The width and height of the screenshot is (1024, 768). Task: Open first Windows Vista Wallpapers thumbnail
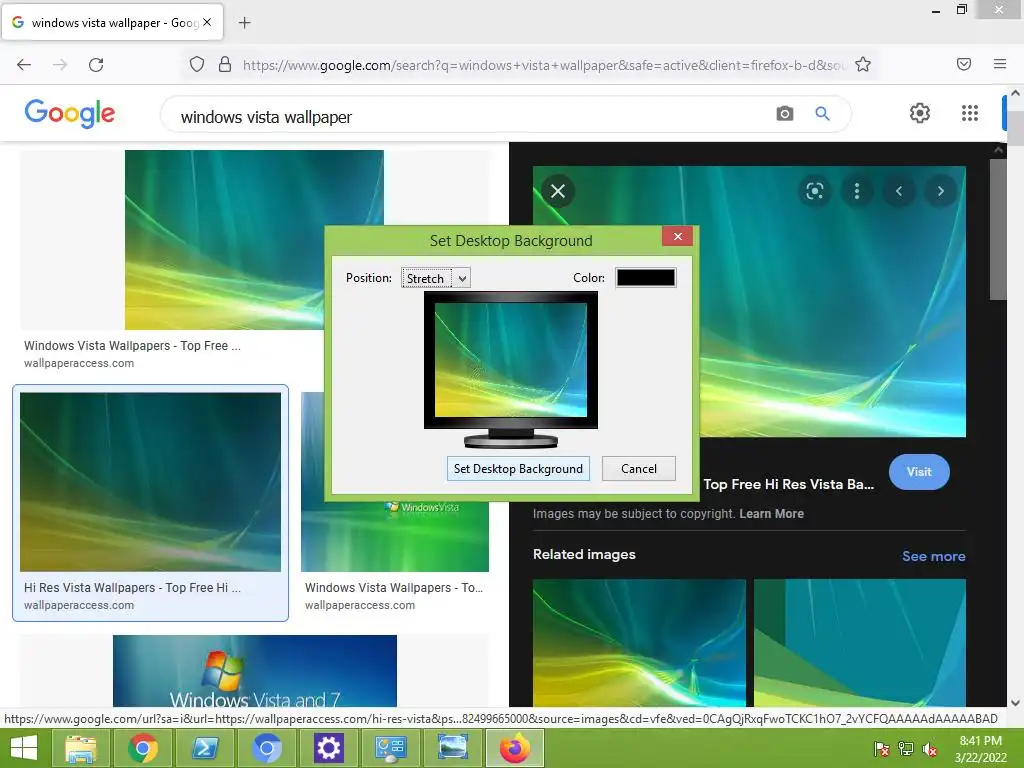(x=254, y=240)
